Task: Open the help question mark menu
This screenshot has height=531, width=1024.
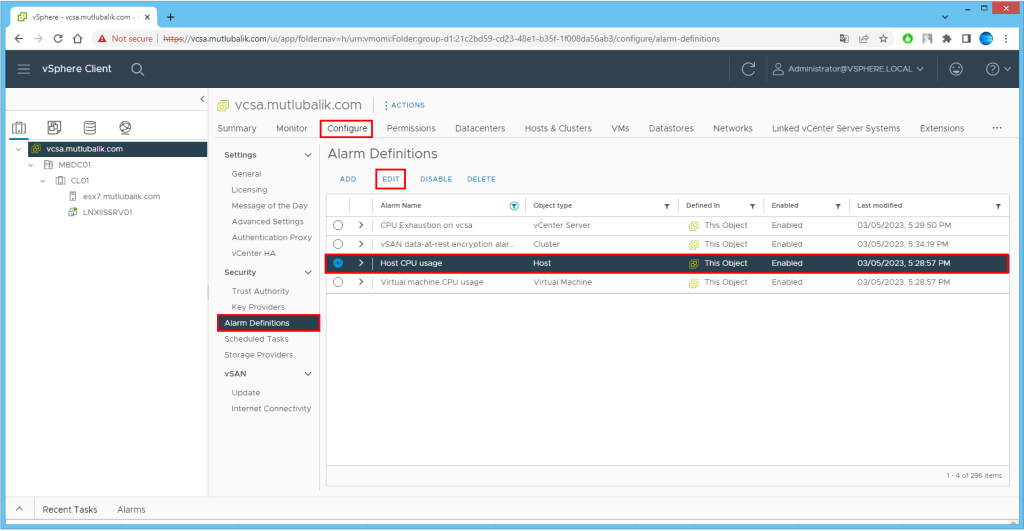Action: pos(998,69)
